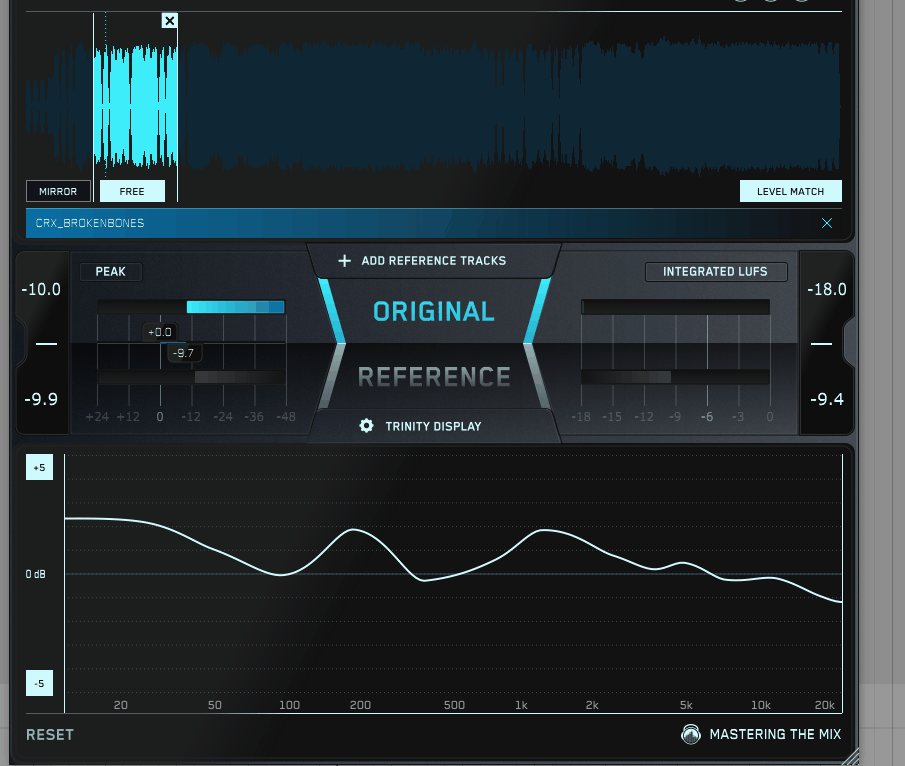Open Trinity Display settings gear icon
Image resolution: width=905 pixels, height=766 pixels.
coord(366,426)
